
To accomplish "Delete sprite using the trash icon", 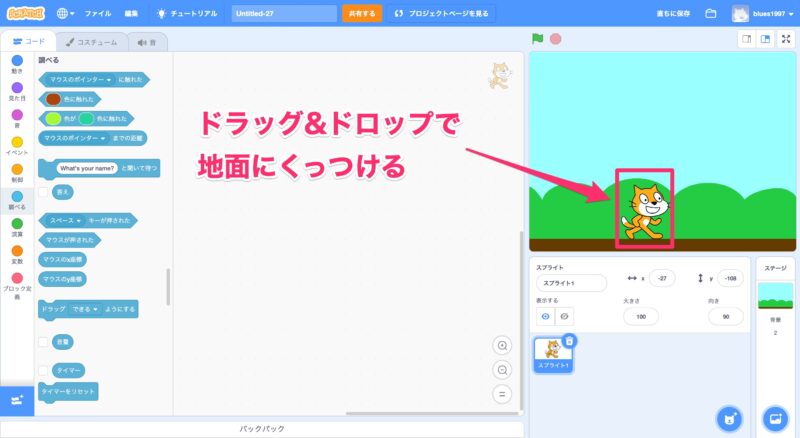I will click(x=569, y=341).
